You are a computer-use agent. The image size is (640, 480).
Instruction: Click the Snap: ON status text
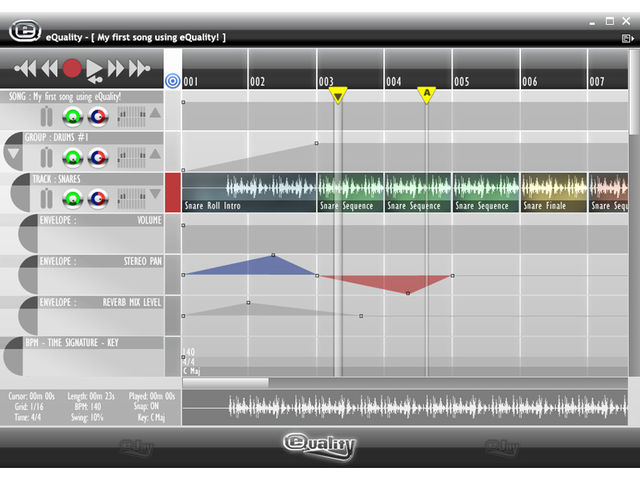pyautogui.click(x=147, y=407)
